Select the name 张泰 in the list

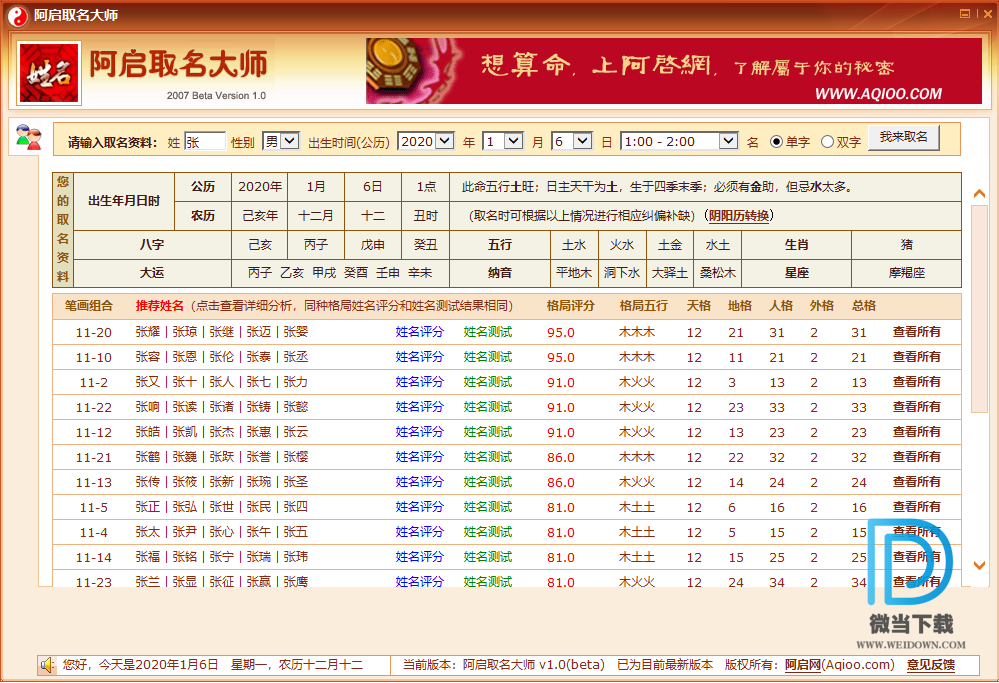click(x=259, y=357)
